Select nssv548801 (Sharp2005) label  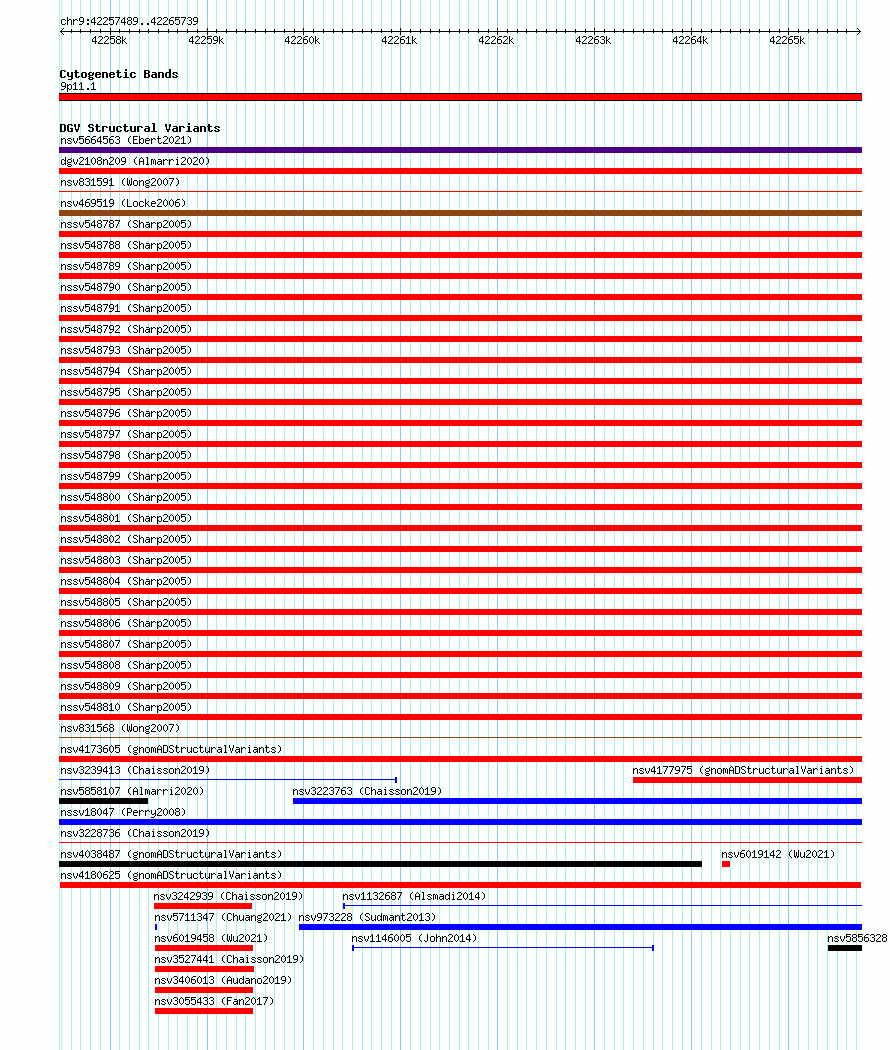(x=126, y=518)
